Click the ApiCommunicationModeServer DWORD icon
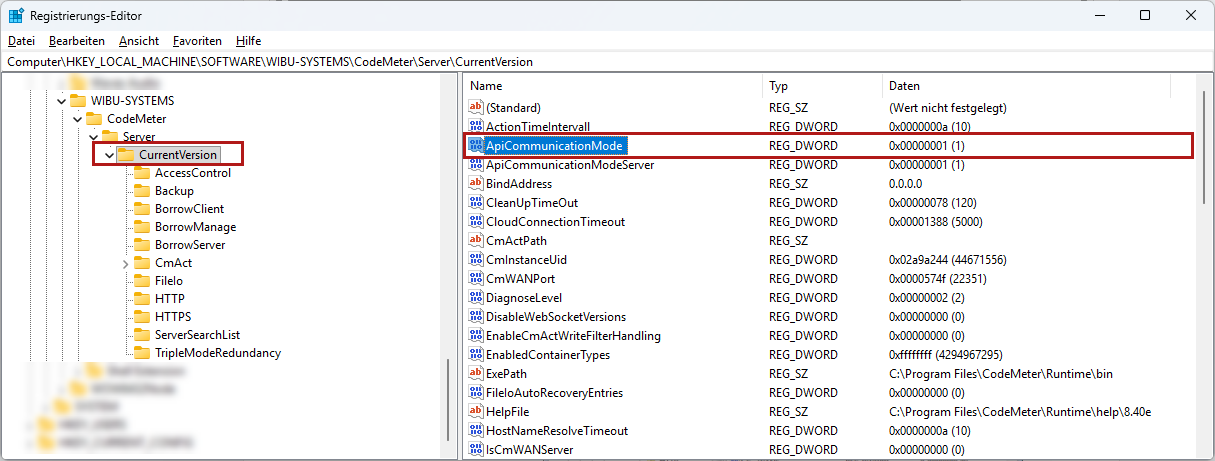This screenshot has width=1215, height=461. [476, 165]
